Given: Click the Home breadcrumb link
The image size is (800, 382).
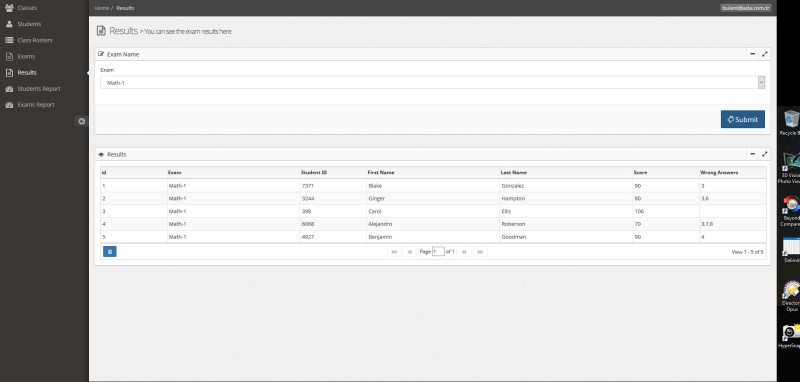Looking at the screenshot, I should 102,8.
